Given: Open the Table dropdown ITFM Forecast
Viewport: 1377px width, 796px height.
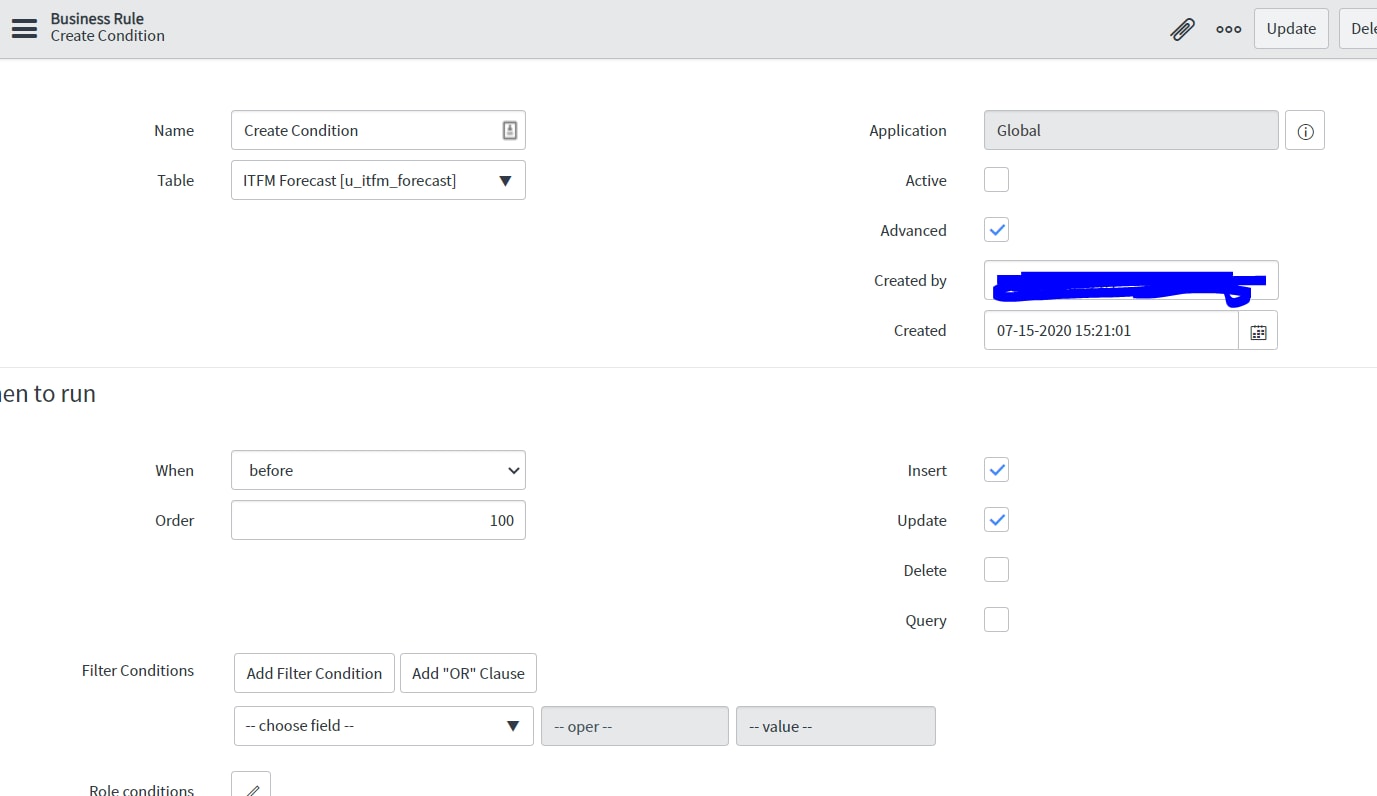Looking at the screenshot, I should click(x=378, y=181).
